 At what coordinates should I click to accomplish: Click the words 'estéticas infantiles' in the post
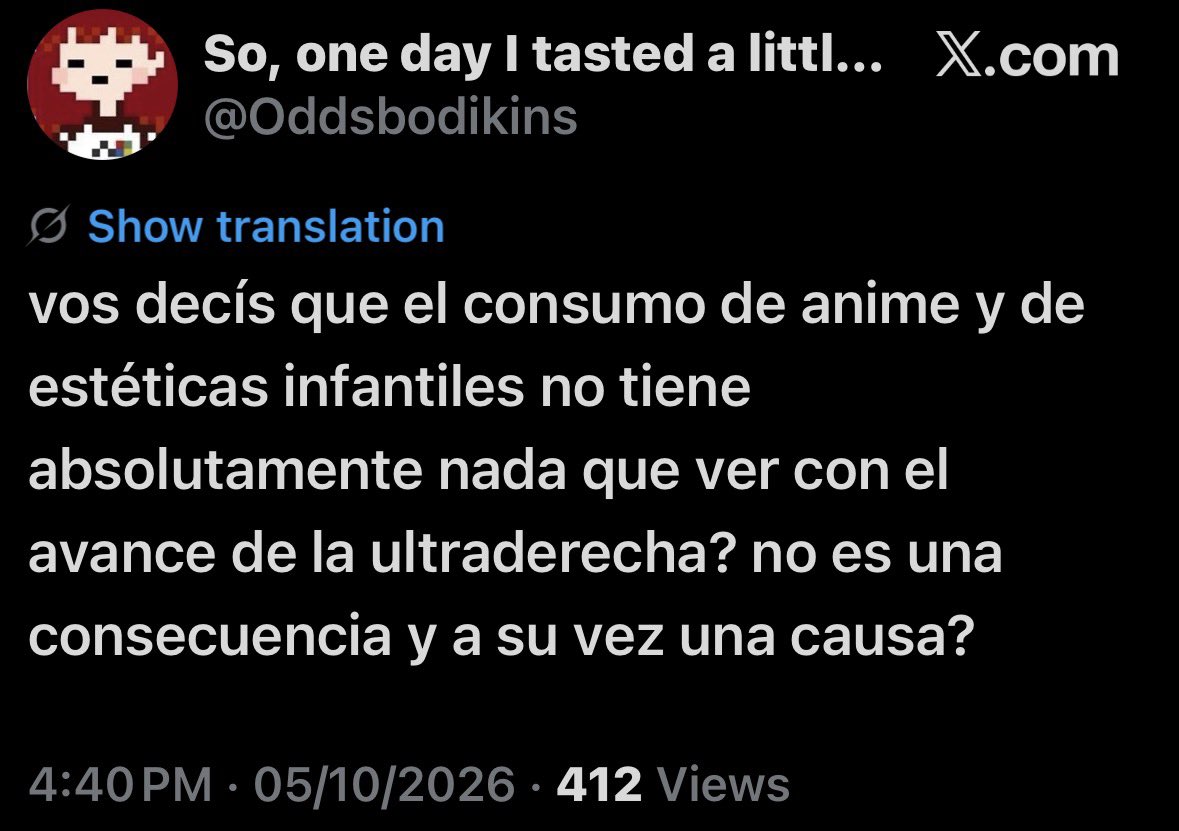pyautogui.click(x=276, y=388)
